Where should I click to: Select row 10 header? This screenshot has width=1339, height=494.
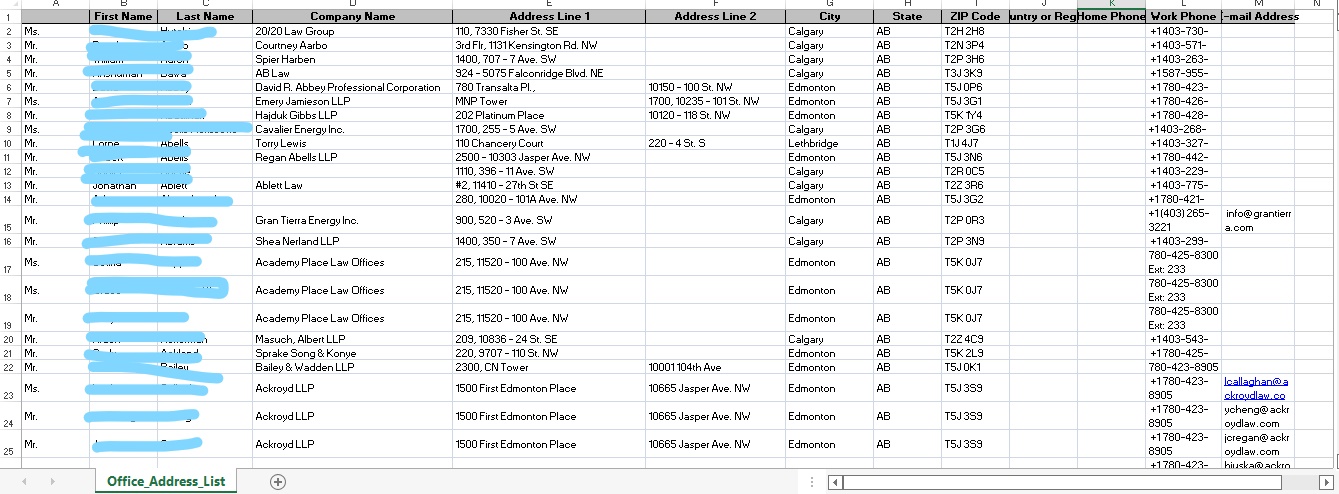(10, 143)
